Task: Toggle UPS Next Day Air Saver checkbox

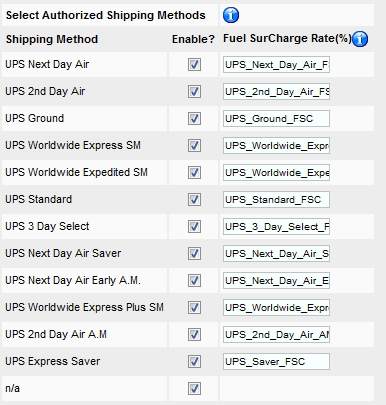Action: point(194,253)
